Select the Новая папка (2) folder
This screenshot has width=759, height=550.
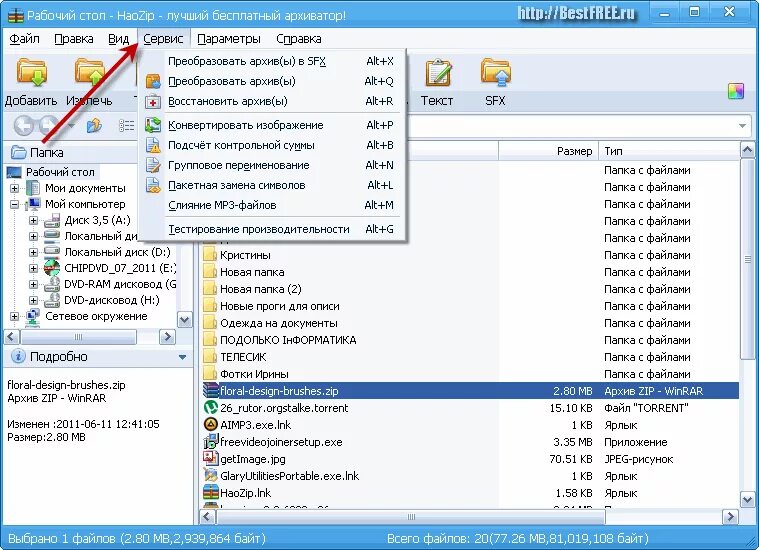coord(260,289)
